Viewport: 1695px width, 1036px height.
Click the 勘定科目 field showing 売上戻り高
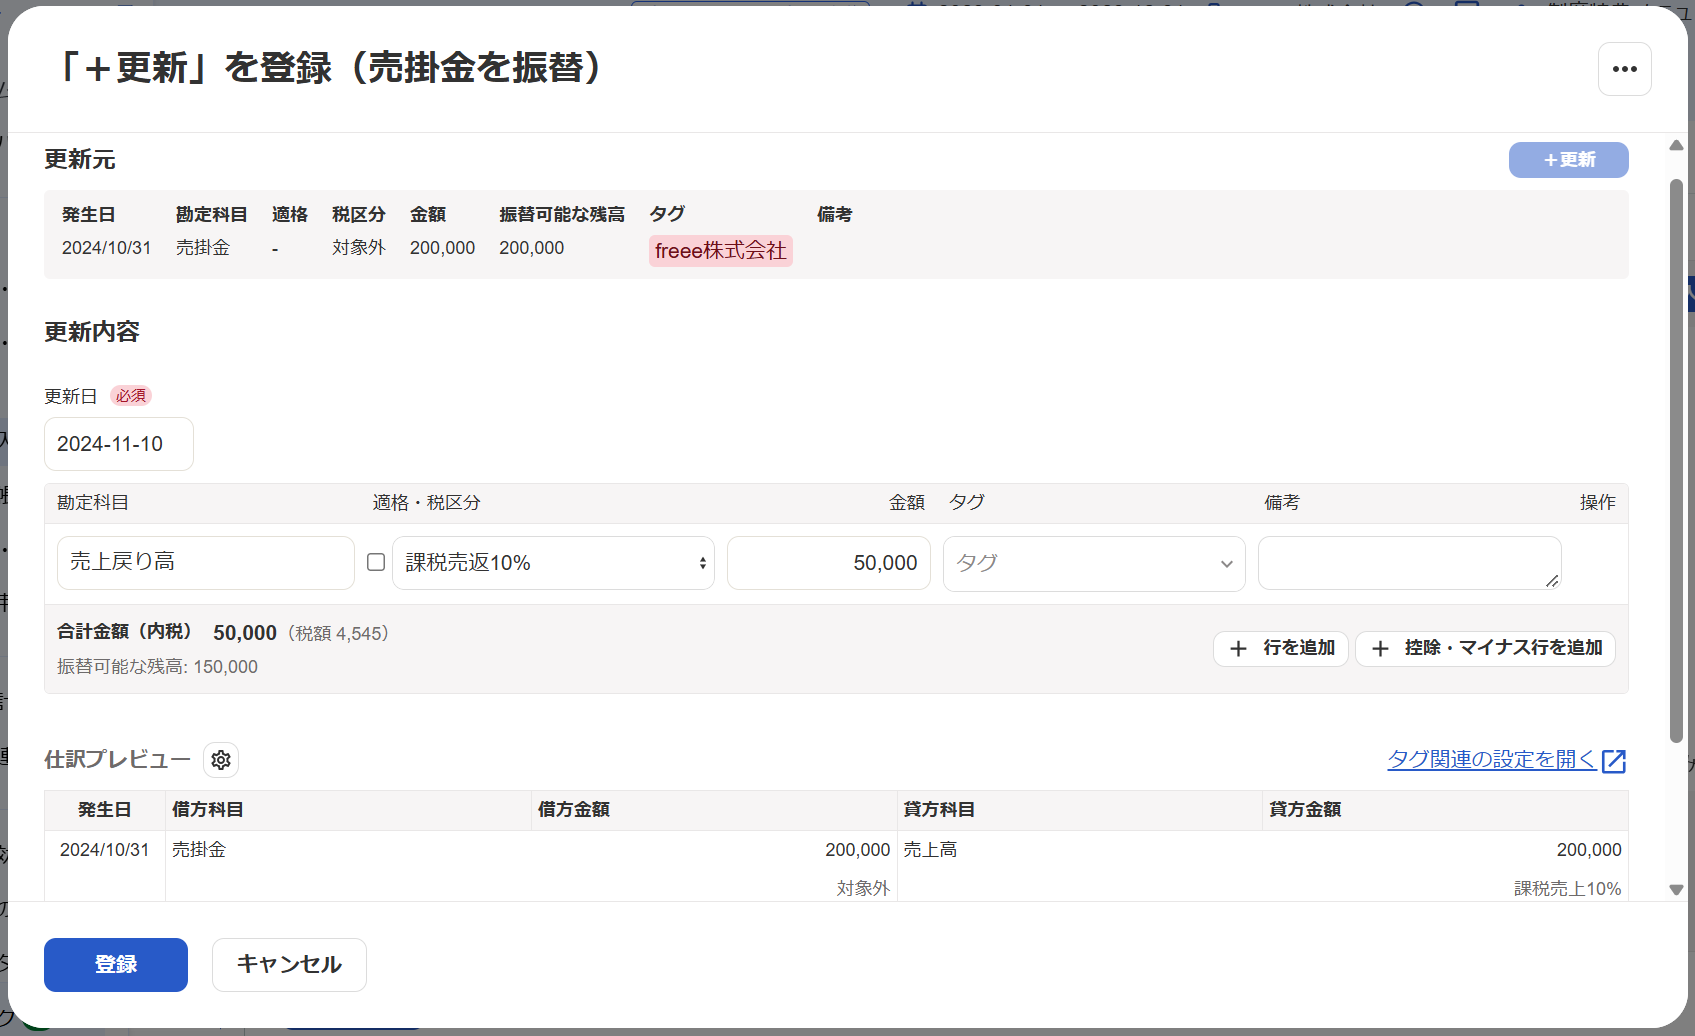pyautogui.click(x=206, y=563)
